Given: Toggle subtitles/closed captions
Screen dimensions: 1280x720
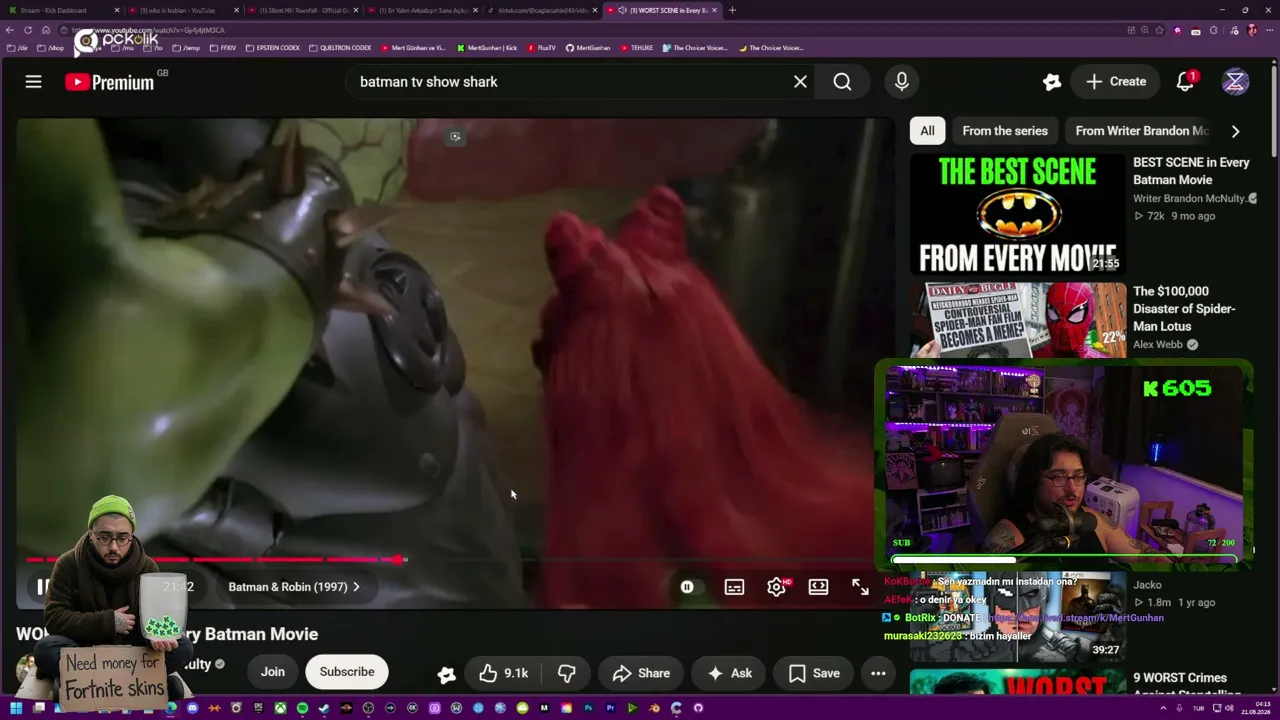Looking at the screenshot, I should (x=734, y=587).
